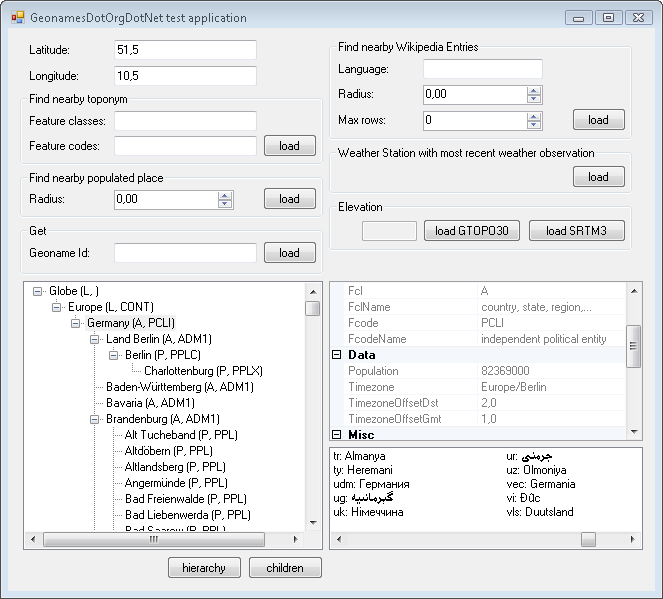
Task: Collapse the Misc category in property grid
Action: tap(337, 435)
